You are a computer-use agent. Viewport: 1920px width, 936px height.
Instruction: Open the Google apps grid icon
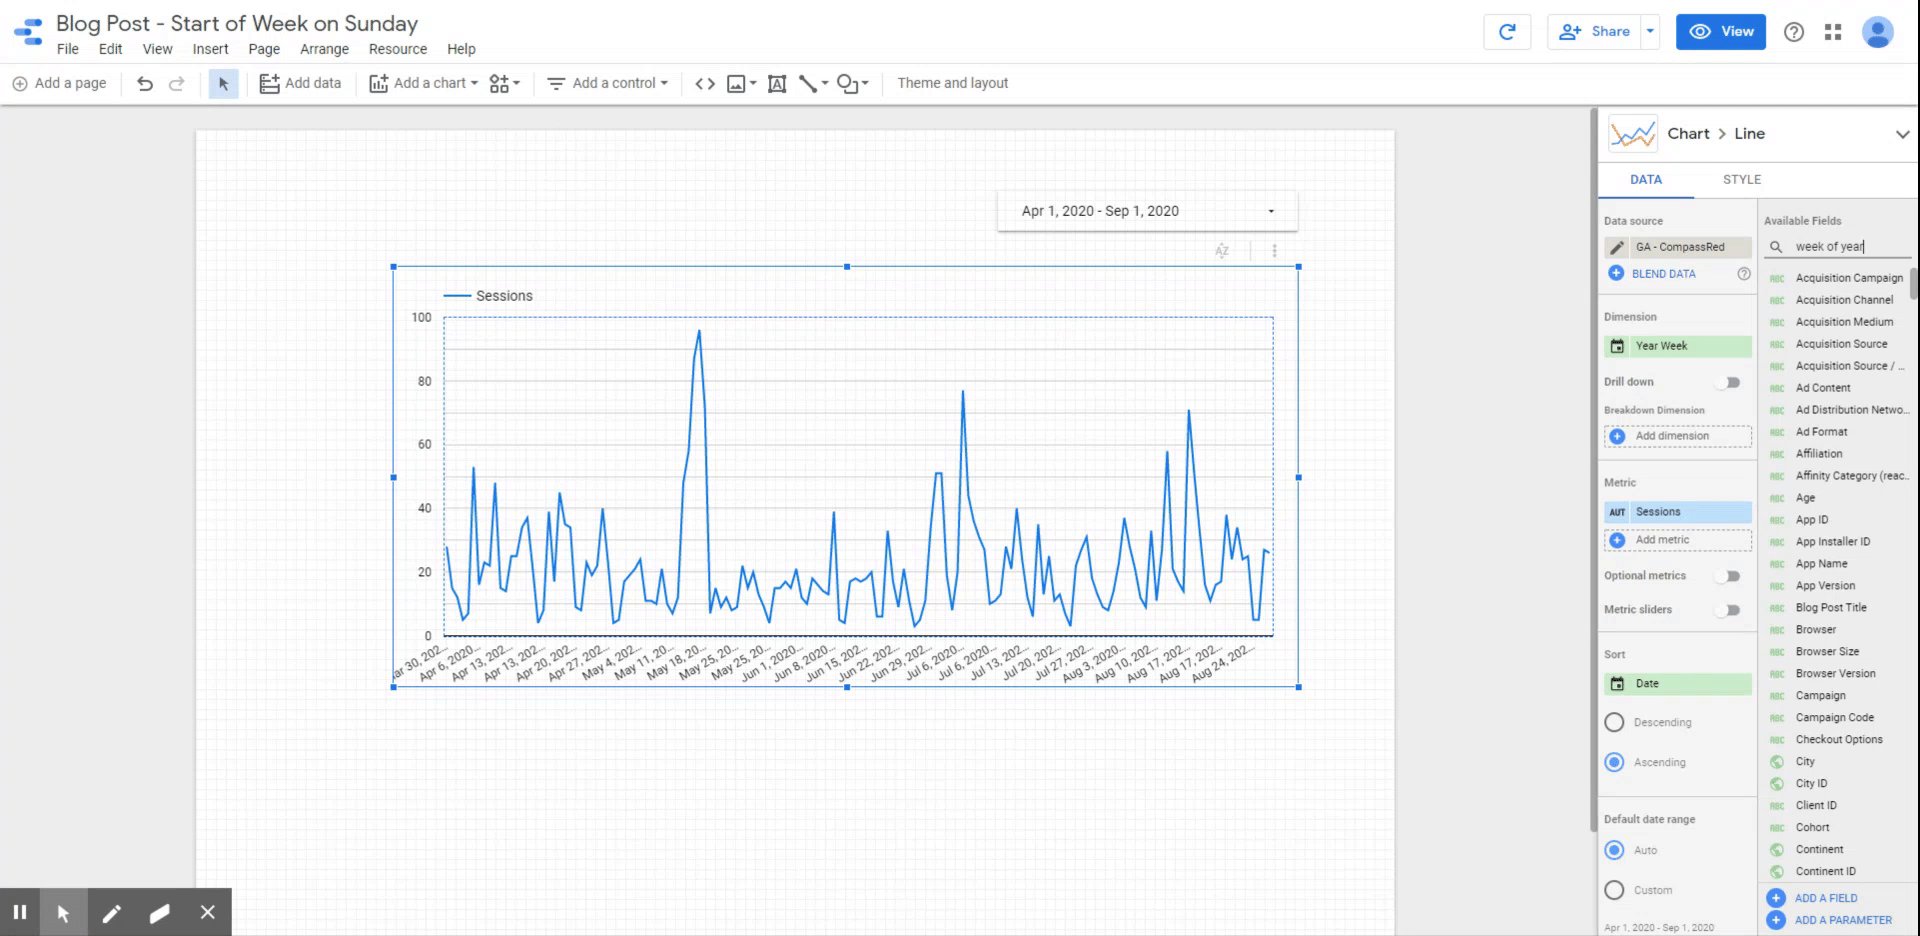tap(1833, 32)
